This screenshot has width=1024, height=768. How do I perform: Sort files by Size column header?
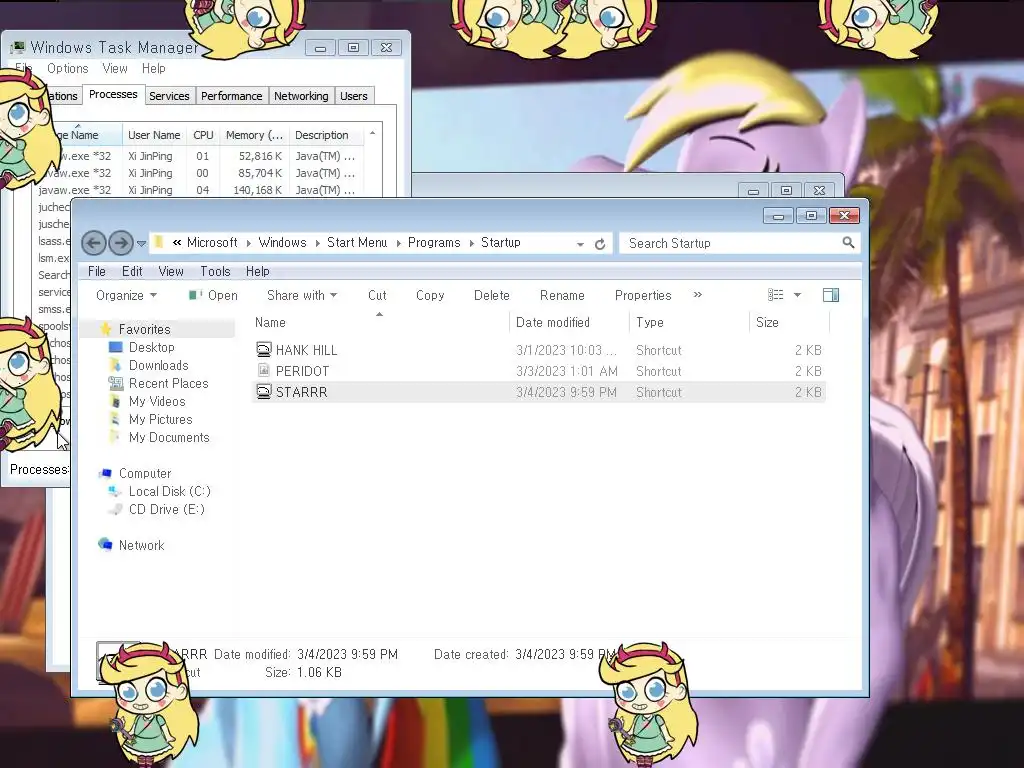(x=790, y=322)
